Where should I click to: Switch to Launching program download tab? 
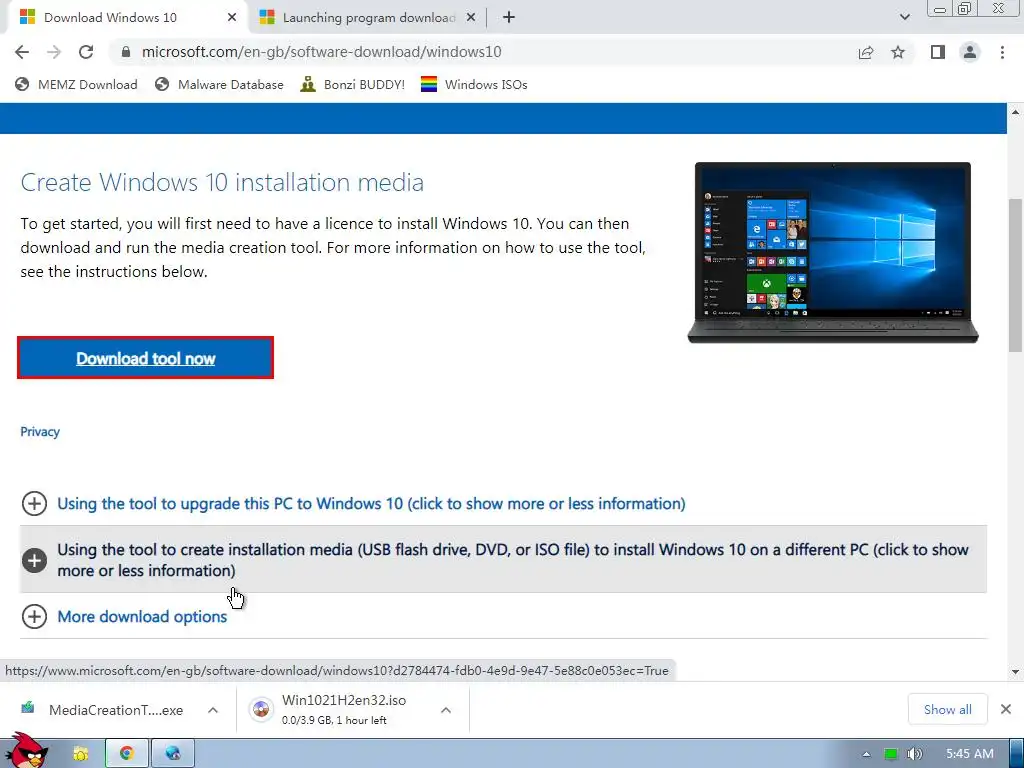pyautogui.click(x=368, y=18)
